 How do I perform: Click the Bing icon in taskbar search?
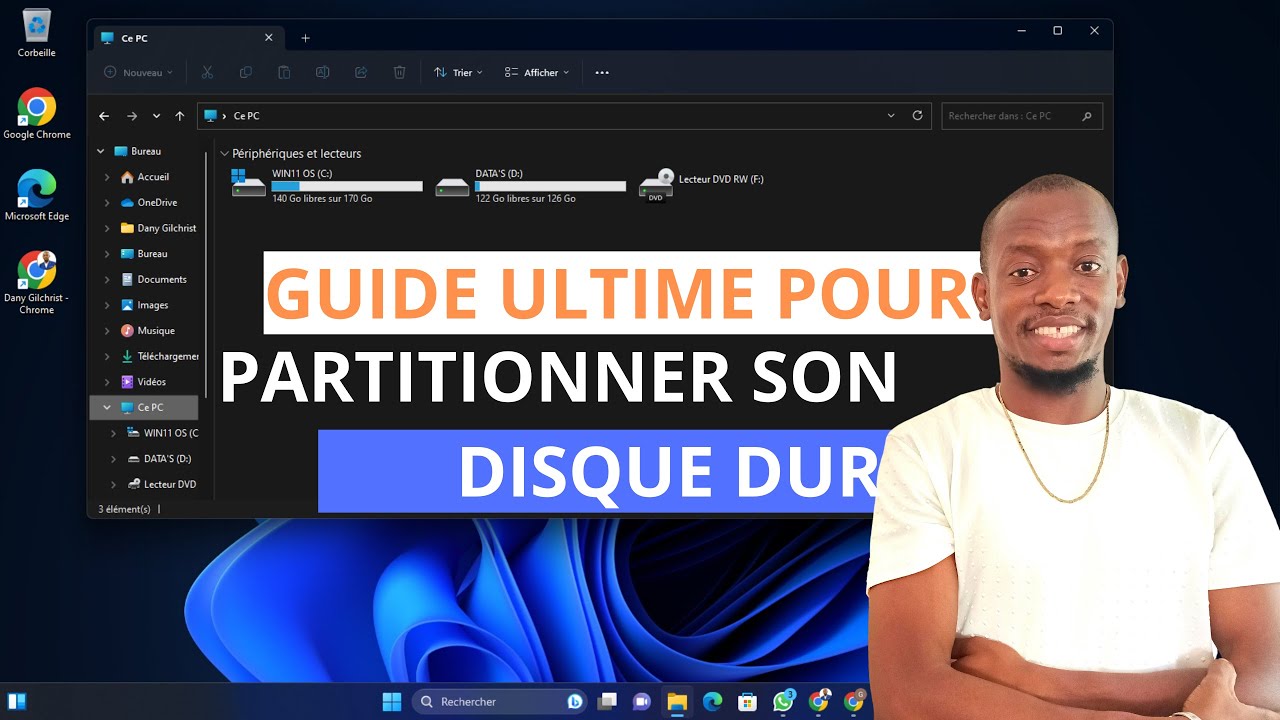click(x=575, y=702)
